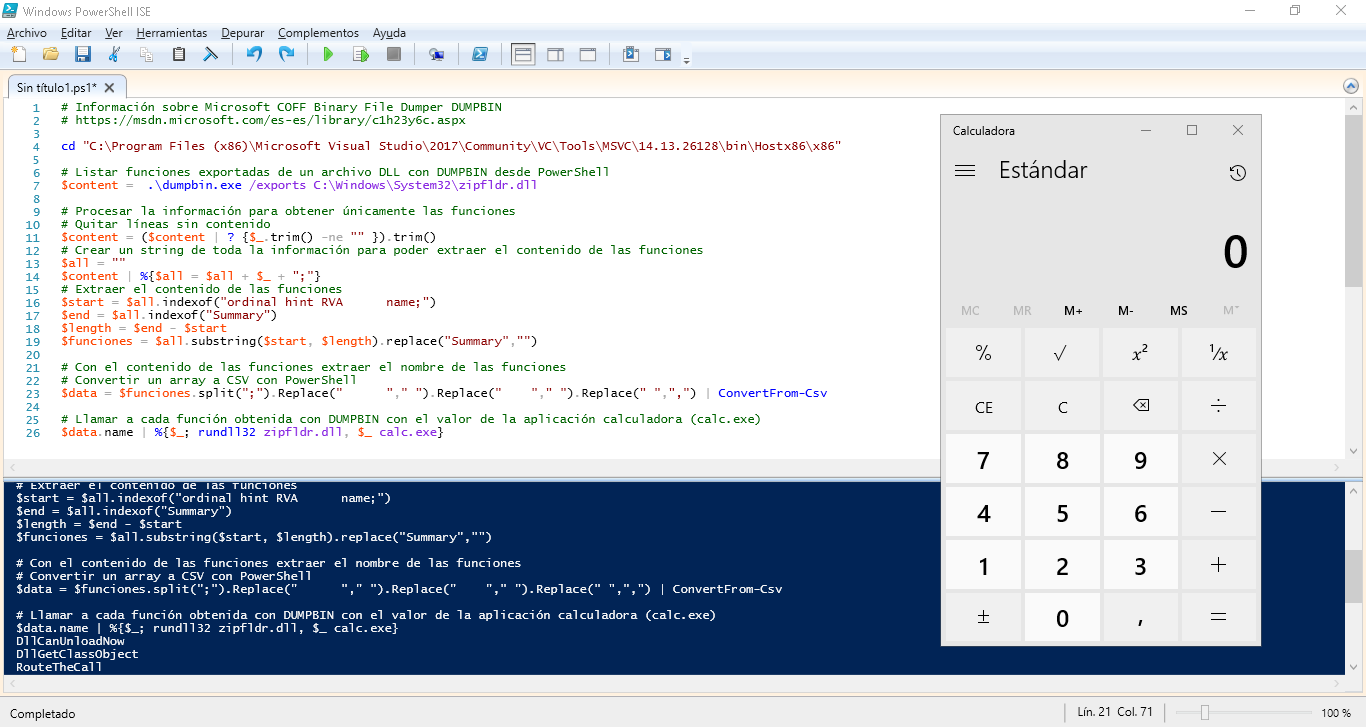Image resolution: width=1366 pixels, height=727 pixels.
Task: Click the Stop Operation toolbar icon
Action: 393,54
